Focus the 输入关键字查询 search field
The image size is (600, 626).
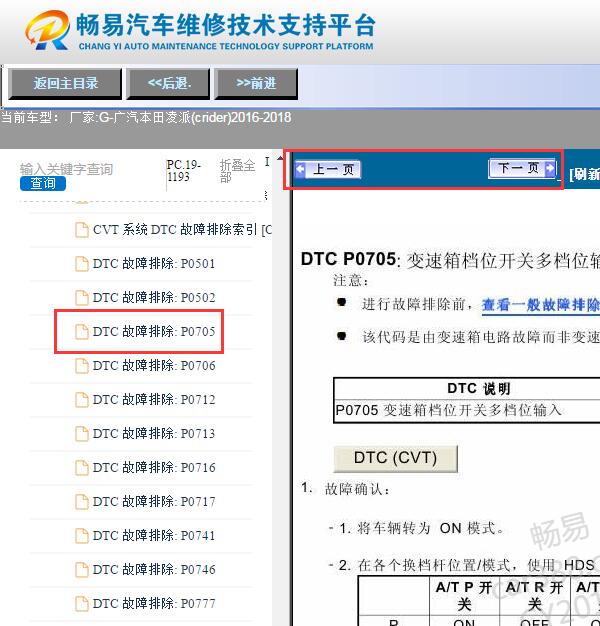click(x=66, y=169)
